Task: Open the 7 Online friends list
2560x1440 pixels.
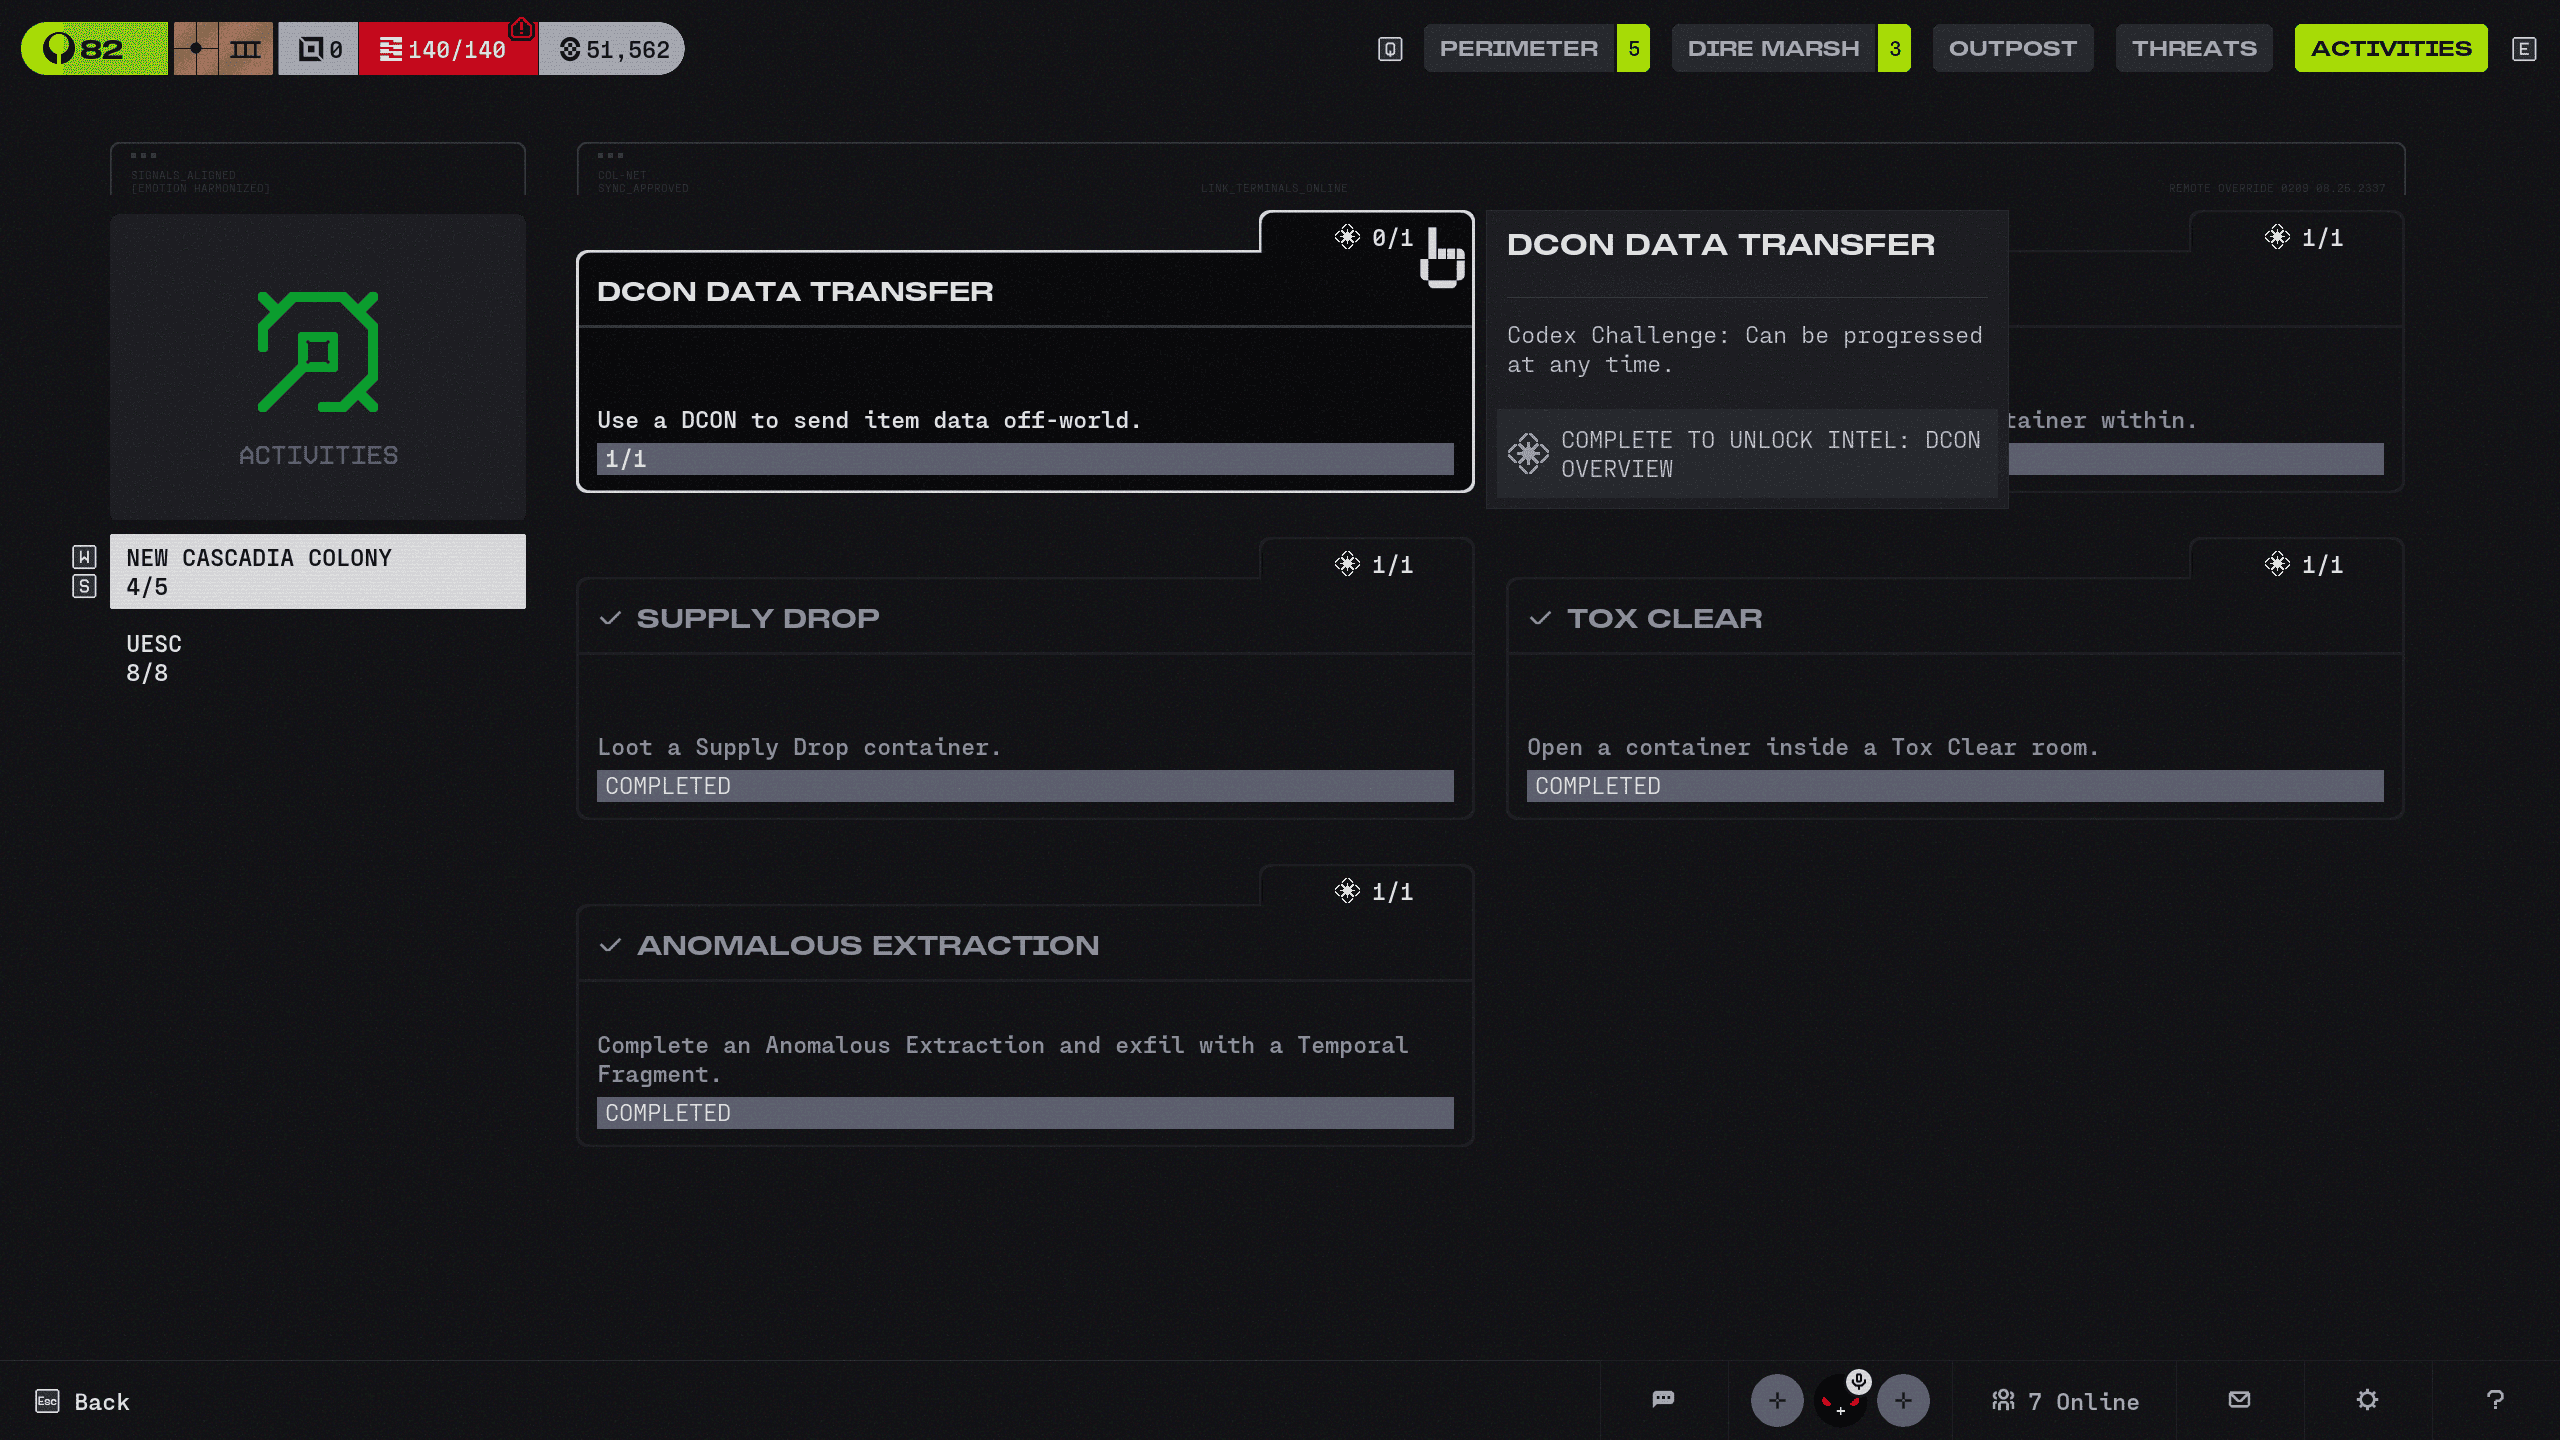Action: (2065, 1401)
